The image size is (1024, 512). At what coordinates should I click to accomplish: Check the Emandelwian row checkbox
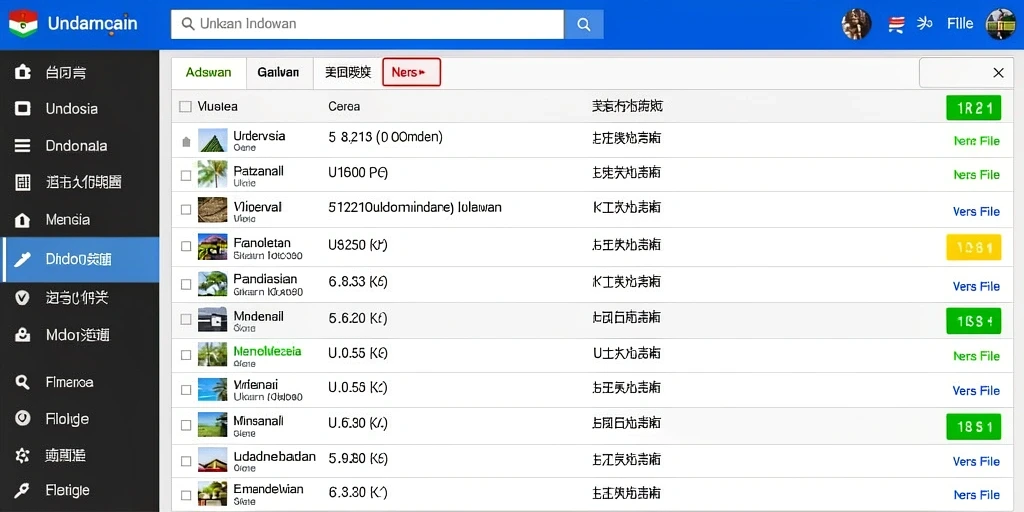[x=186, y=495]
